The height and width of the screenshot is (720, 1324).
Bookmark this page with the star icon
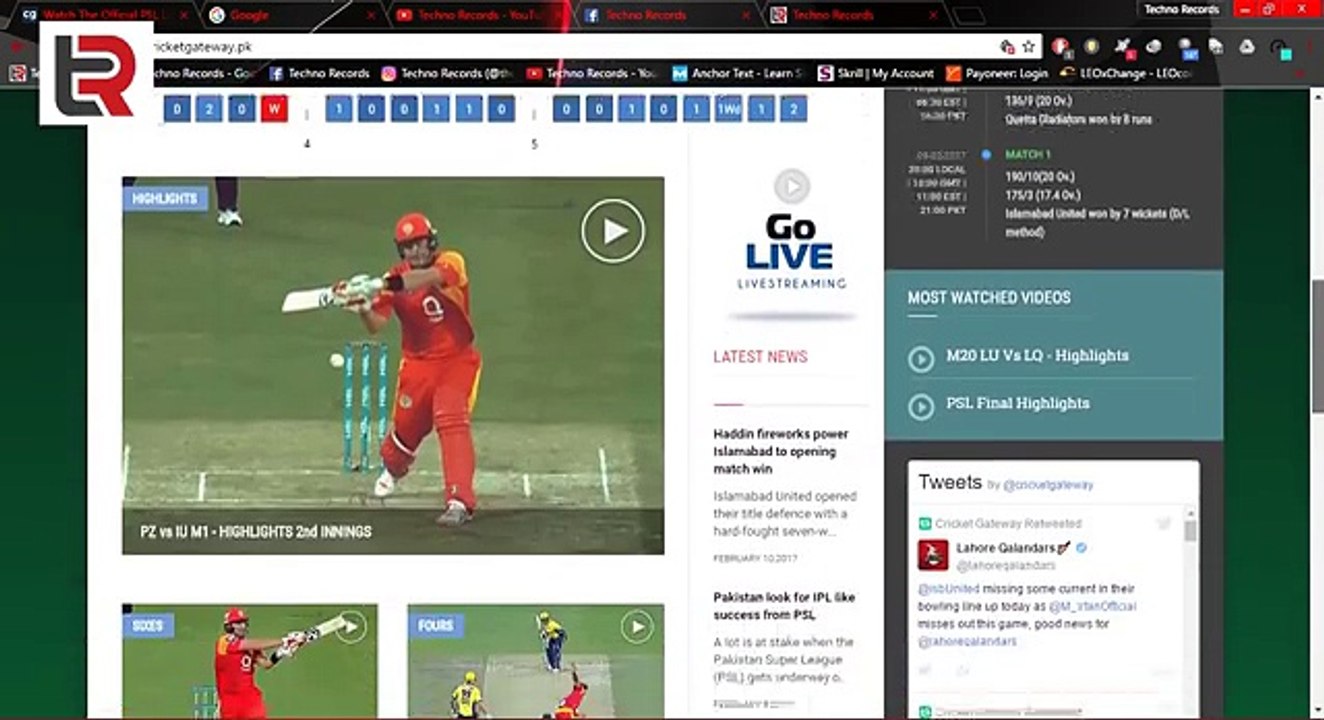click(1028, 47)
